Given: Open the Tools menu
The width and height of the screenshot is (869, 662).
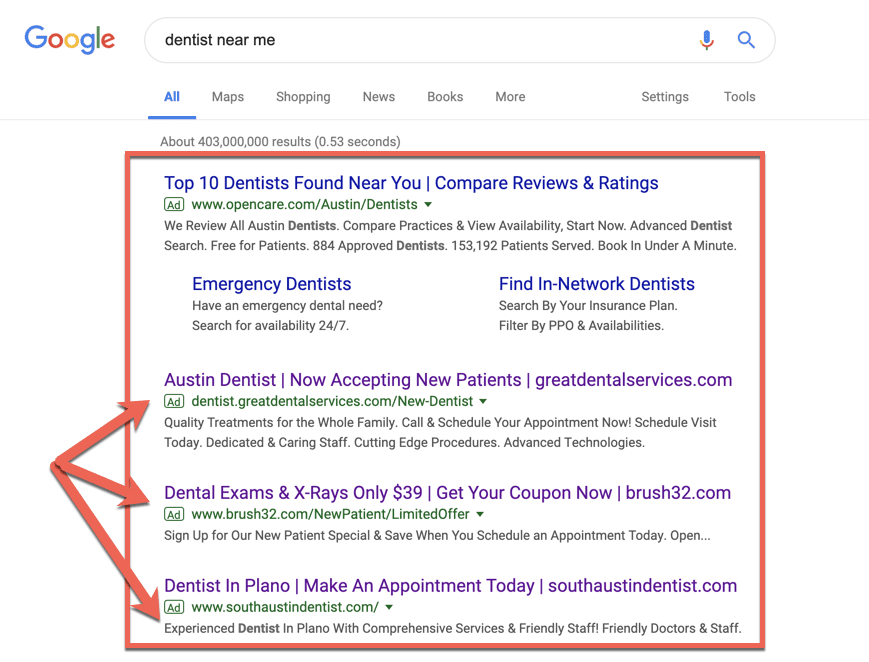Looking at the screenshot, I should click(739, 97).
